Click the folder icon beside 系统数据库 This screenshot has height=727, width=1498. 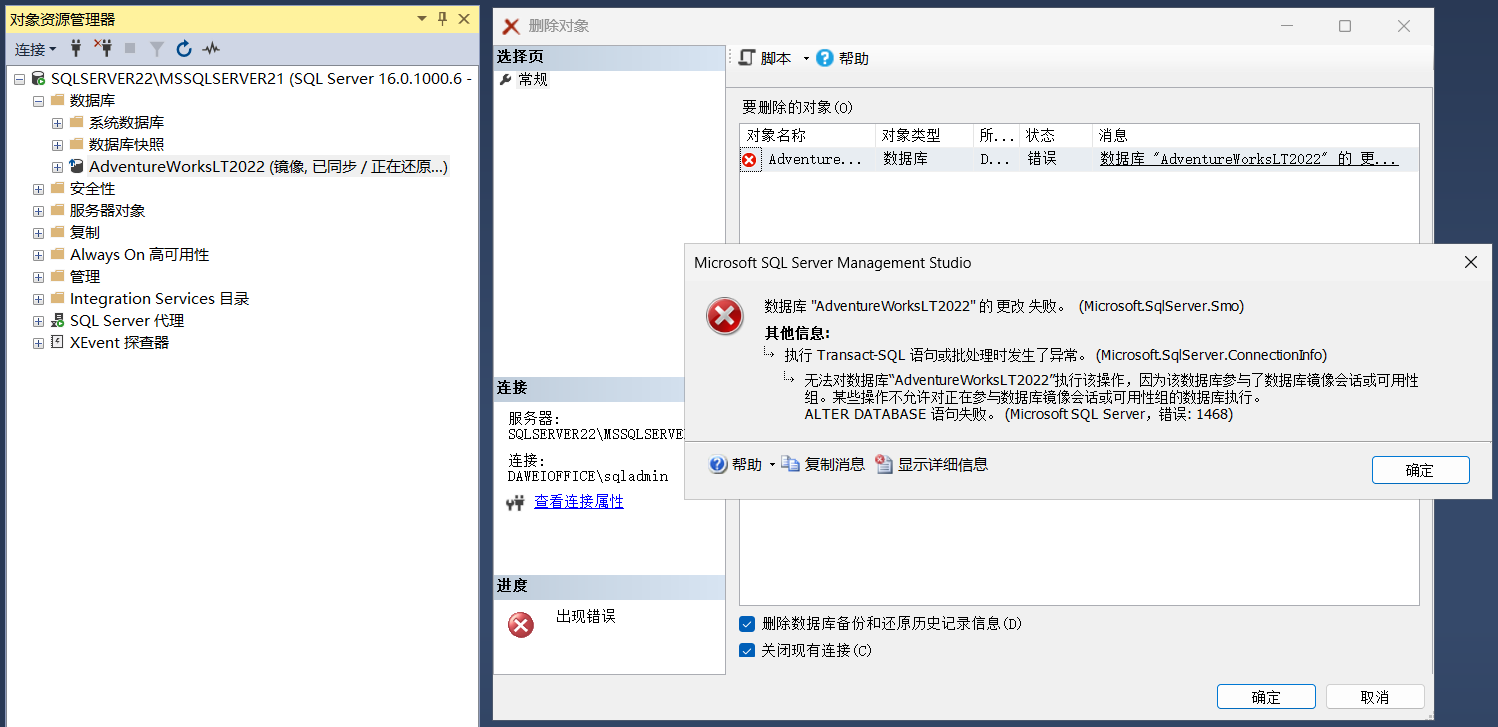click(77, 122)
